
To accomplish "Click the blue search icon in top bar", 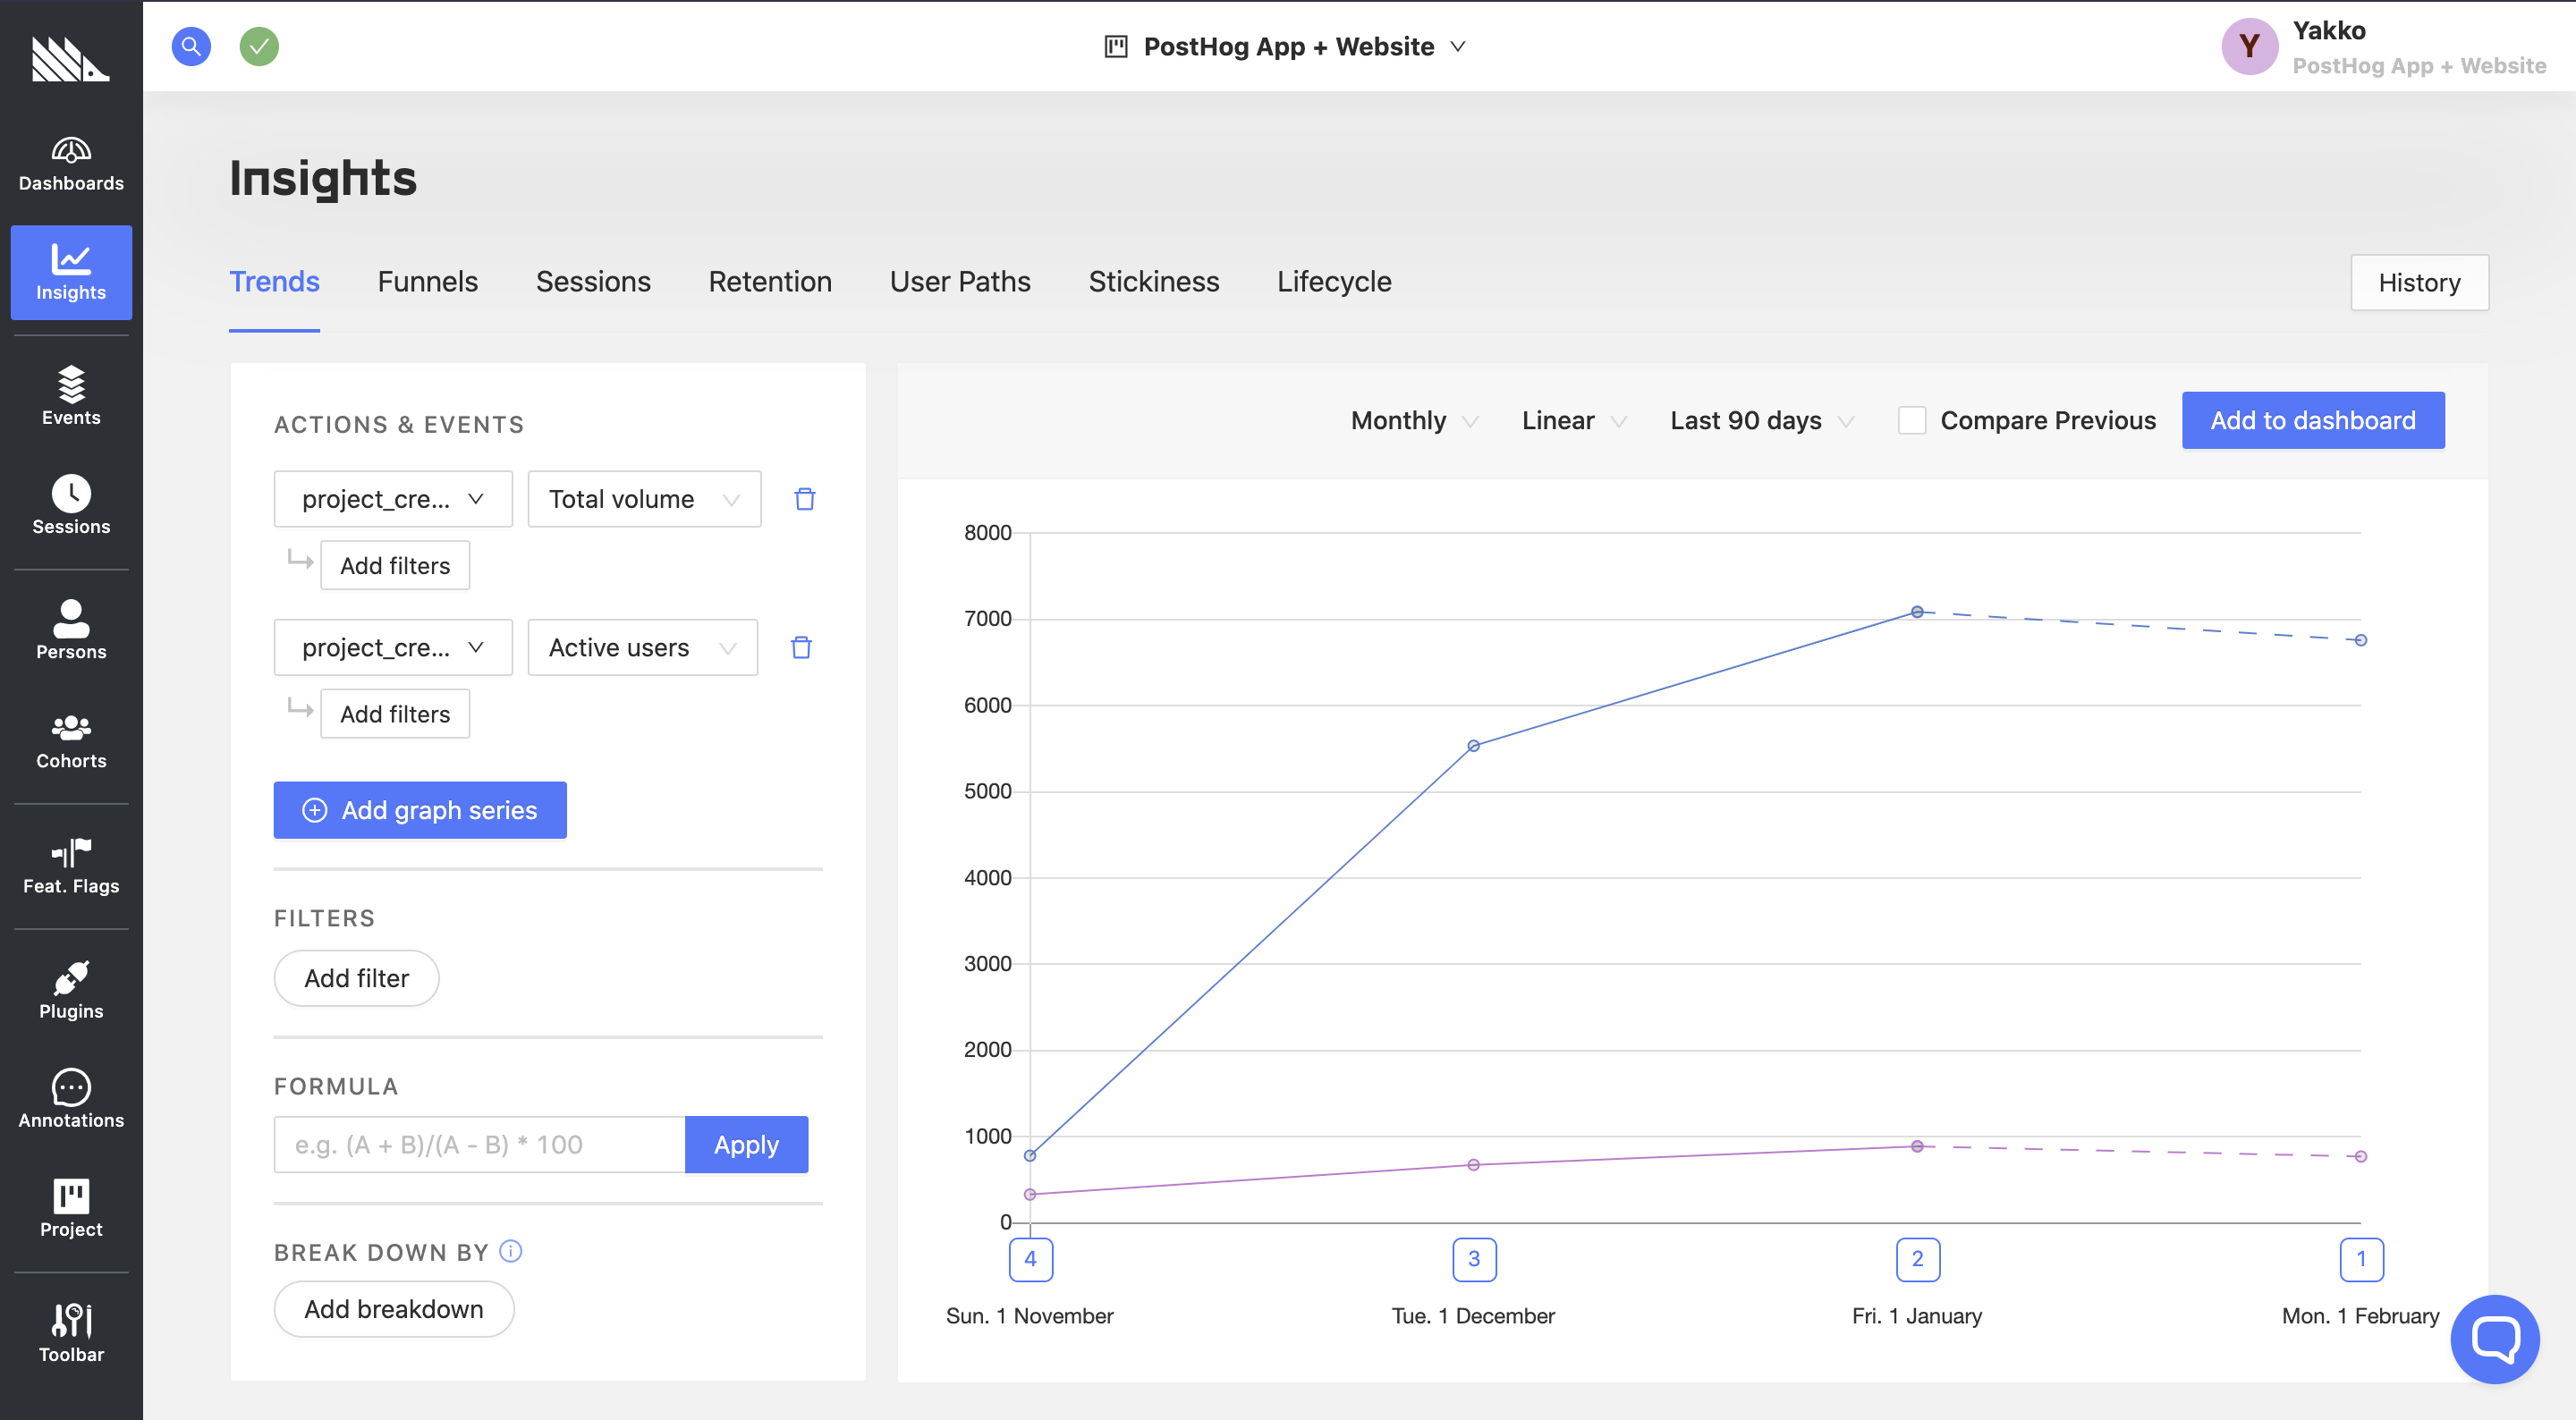I will pos(191,46).
